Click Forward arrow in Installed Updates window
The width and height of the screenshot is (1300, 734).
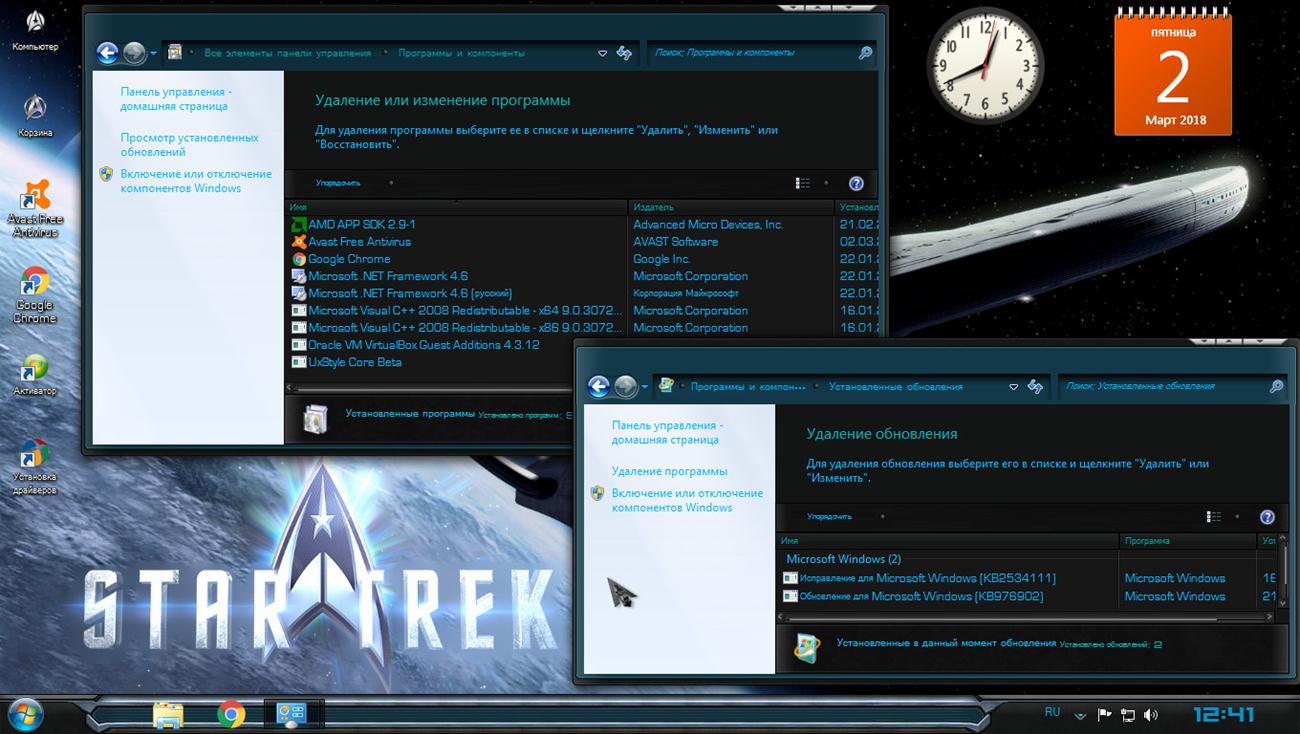(x=626, y=386)
